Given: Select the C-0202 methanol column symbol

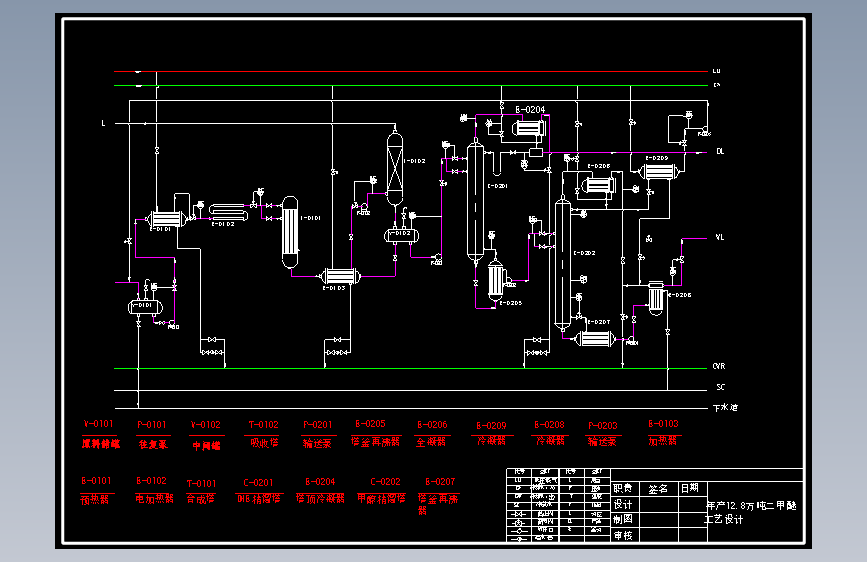Looking at the screenshot, I should [563, 264].
